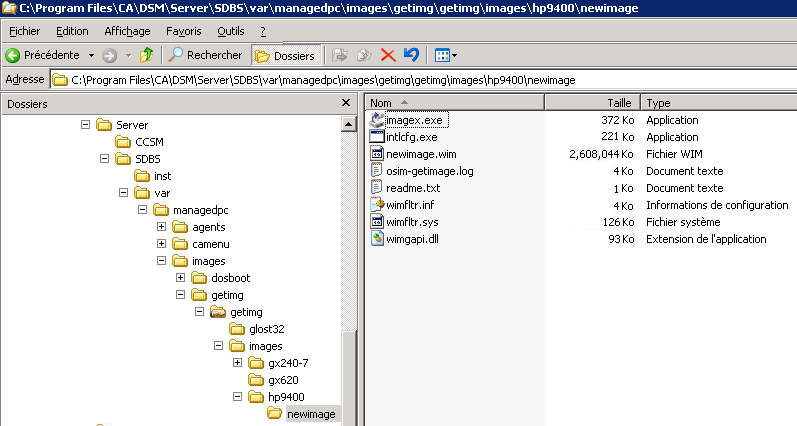
Task: Open the Outils menu
Action: (x=230, y=31)
